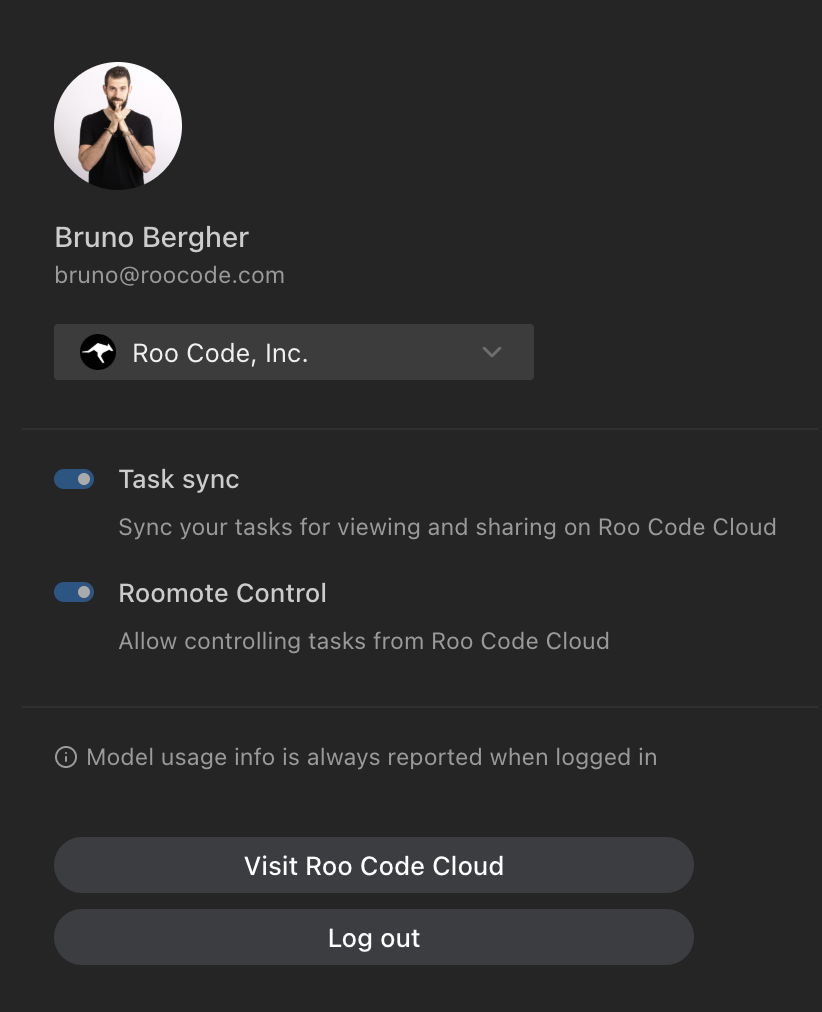Disable the Task sync toggle
Image resolution: width=822 pixels, height=1012 pixels.
click(x=74, y=480)
